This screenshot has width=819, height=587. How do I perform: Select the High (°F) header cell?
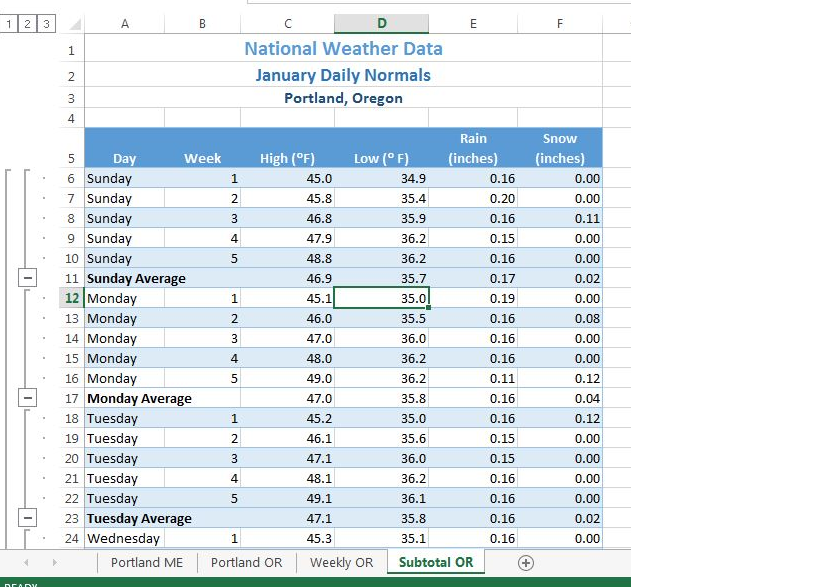(x=287, y=148)
